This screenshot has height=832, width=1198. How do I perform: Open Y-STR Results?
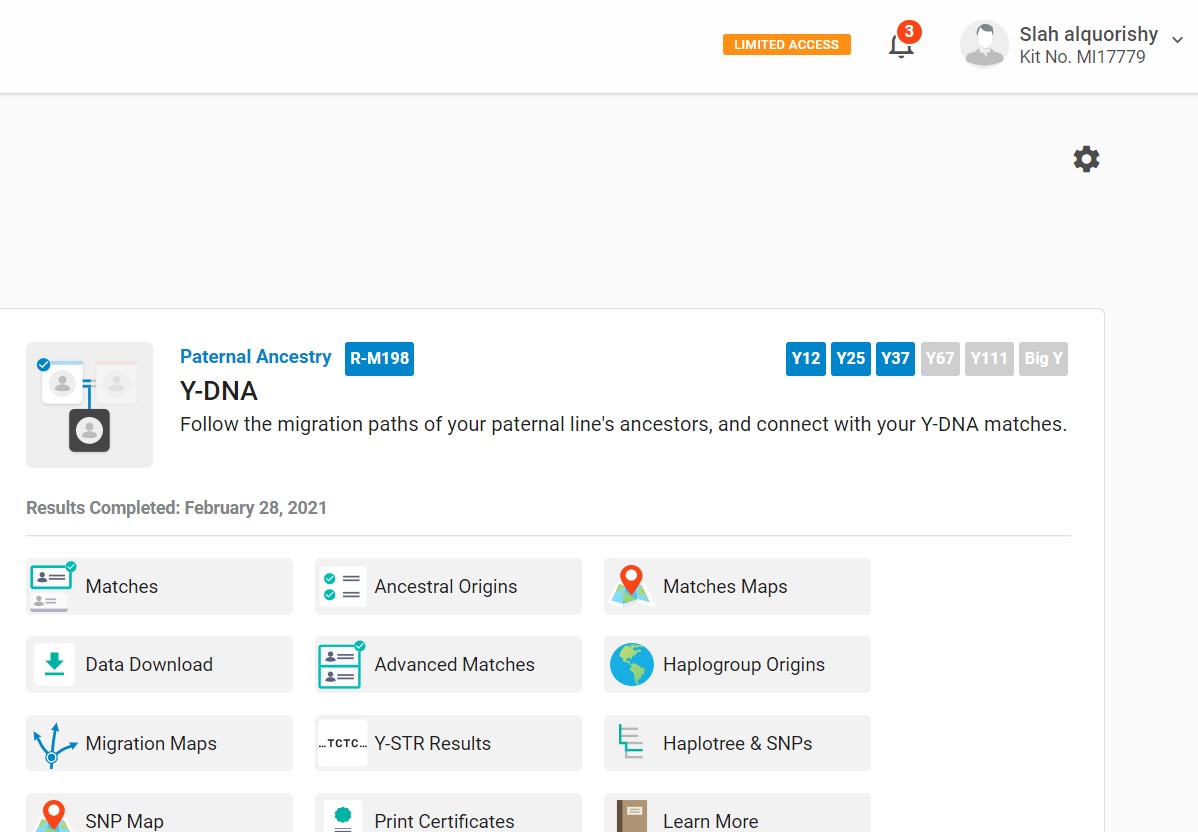432,743
